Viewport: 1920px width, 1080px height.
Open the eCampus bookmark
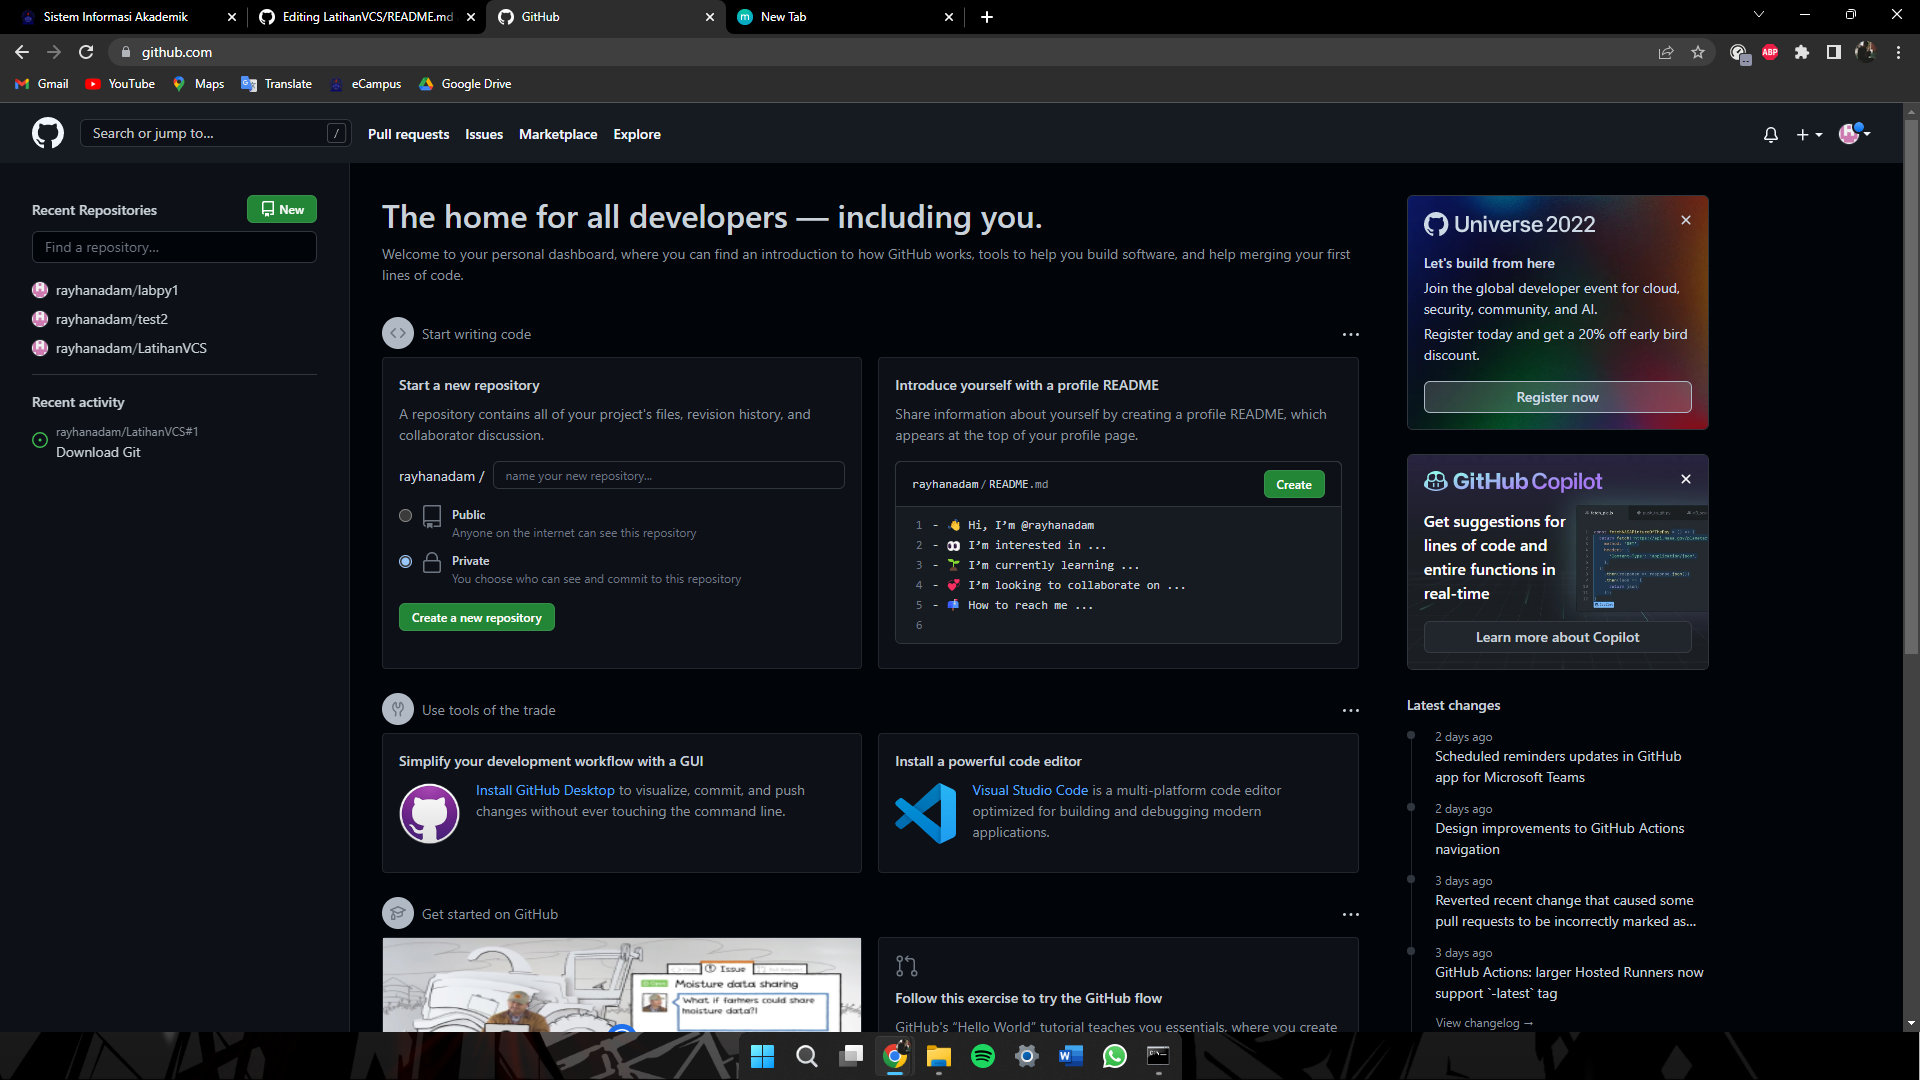tap(365, 84)
